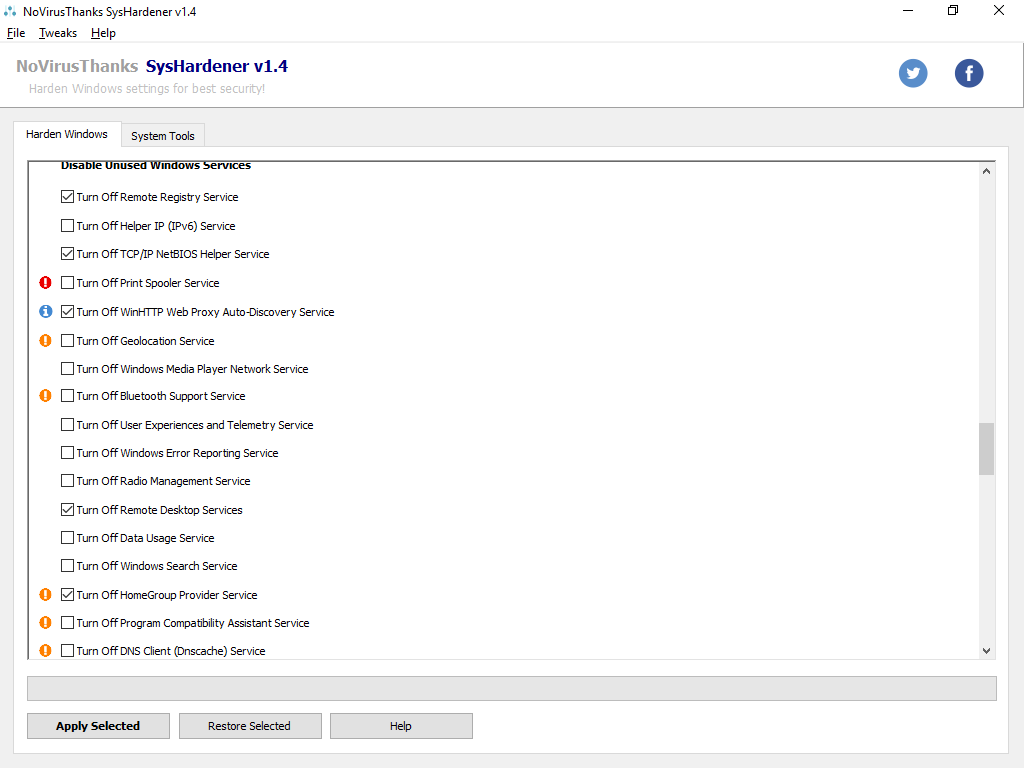Check Turn Off User Experiences and Telemetry Service
The height and width of the screenshot is (768, 1024).
coord(67,424)
